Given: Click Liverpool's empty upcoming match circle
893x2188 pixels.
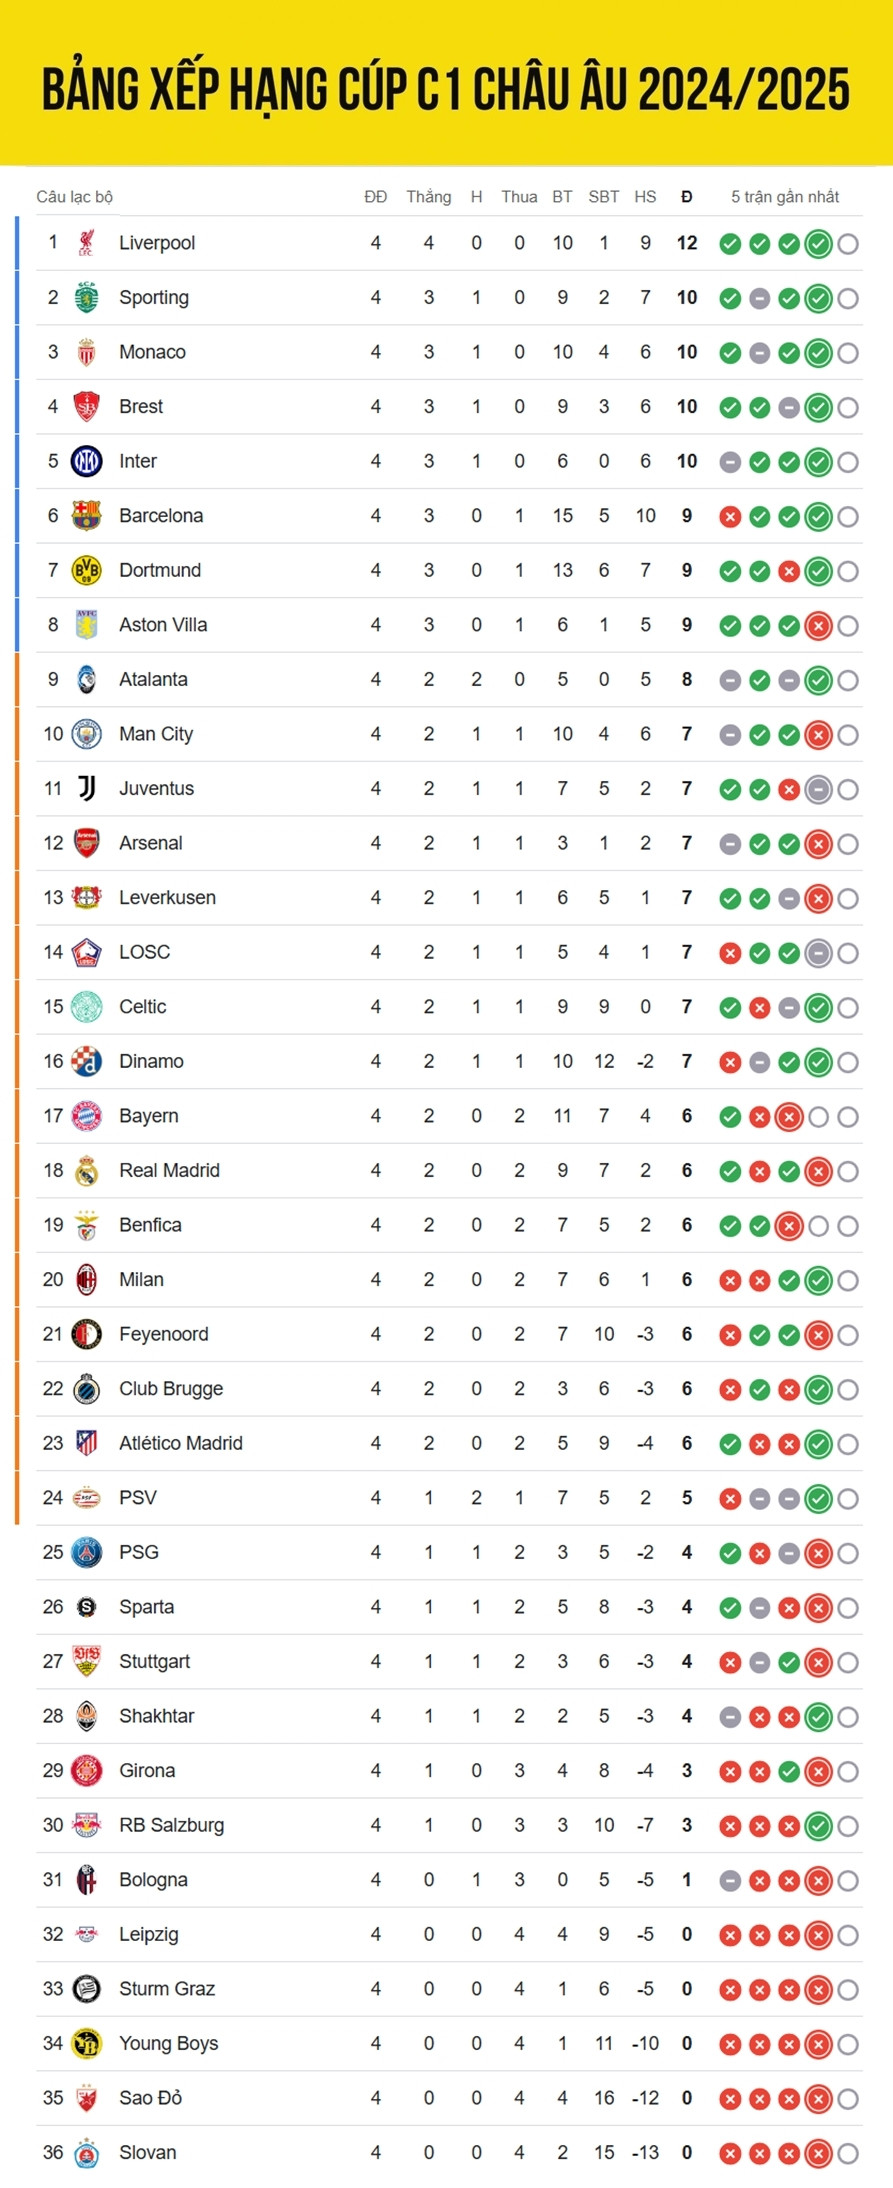Looking at the screenshot, I should point(848,244).
